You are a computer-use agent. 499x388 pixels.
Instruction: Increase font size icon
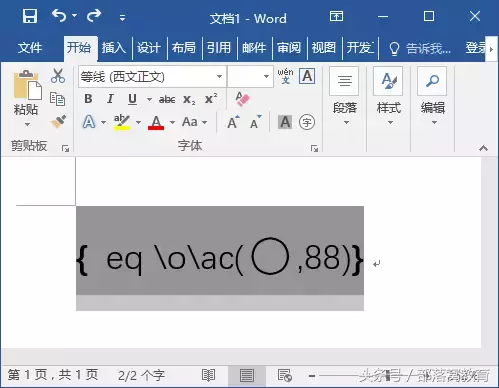[233, 122]
